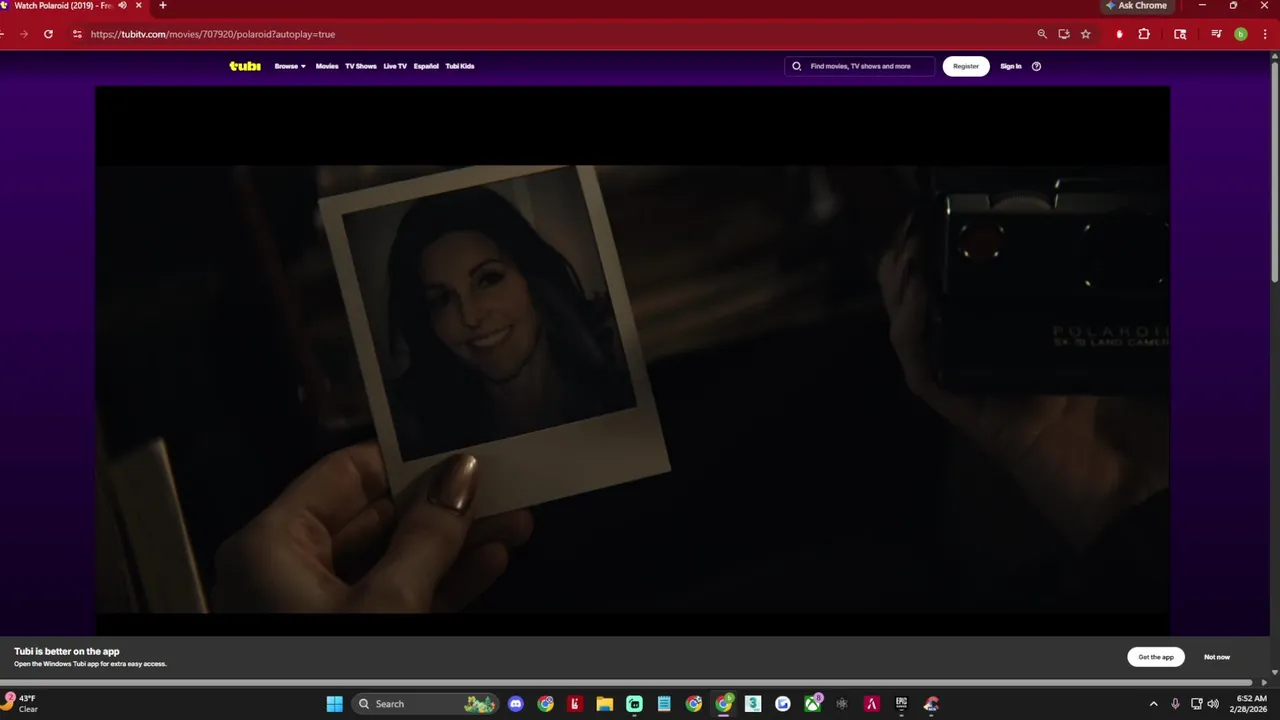Screen dimensions: 1280x720
Task: Bookmark this tab with the star icon
Action: (x=1086, y=34)
